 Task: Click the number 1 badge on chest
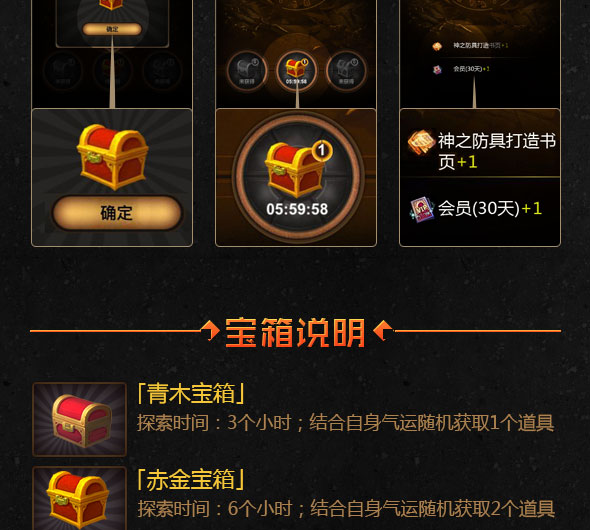322,150
